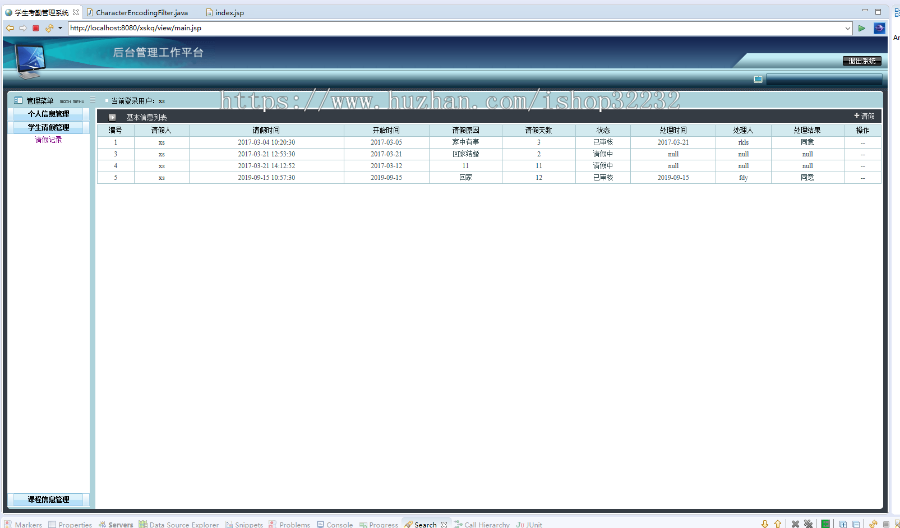The height and width of the screenshot is (528, 900).
Task: Refresh the page using the yellow refresh icon
Action: point(49,28)
